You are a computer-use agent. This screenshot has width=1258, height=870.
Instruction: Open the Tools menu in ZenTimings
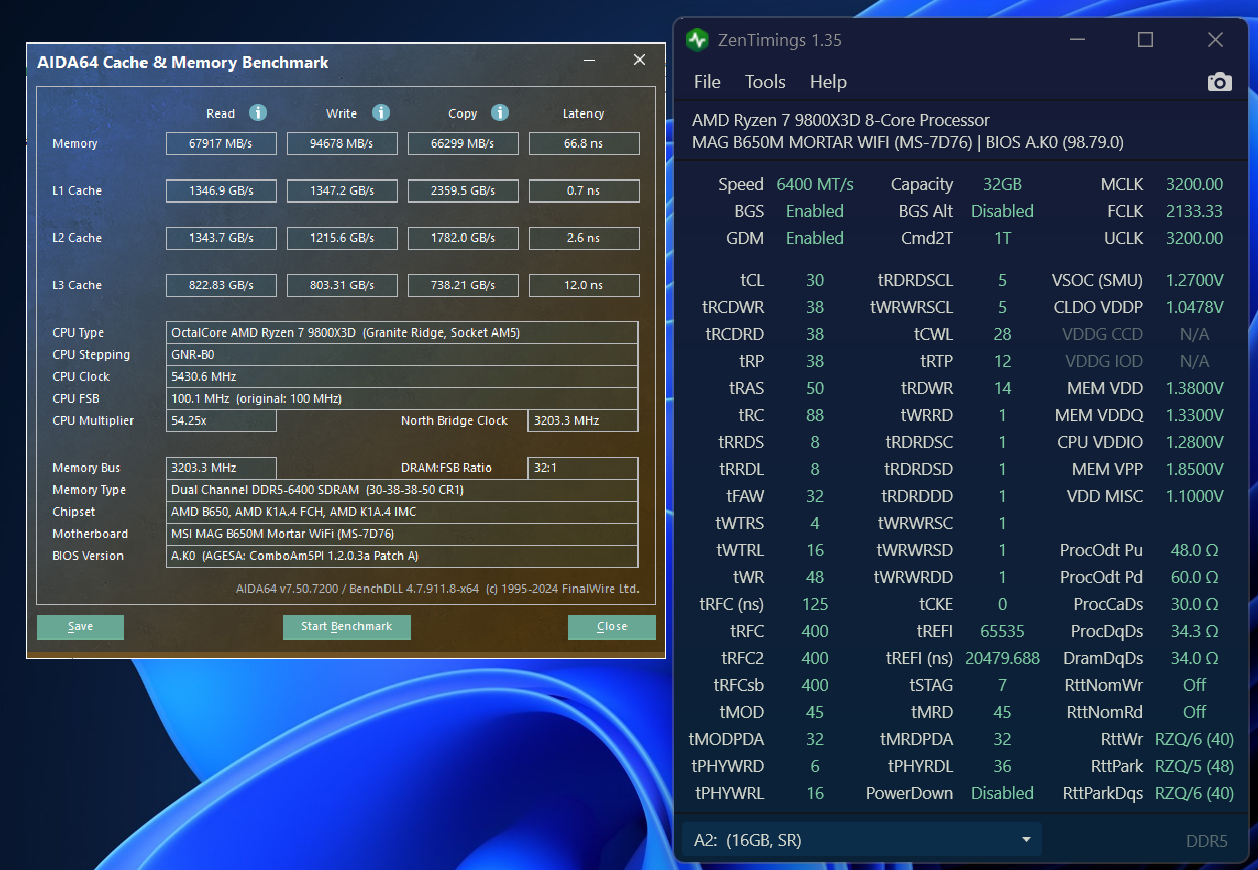(x=765, y=82)
